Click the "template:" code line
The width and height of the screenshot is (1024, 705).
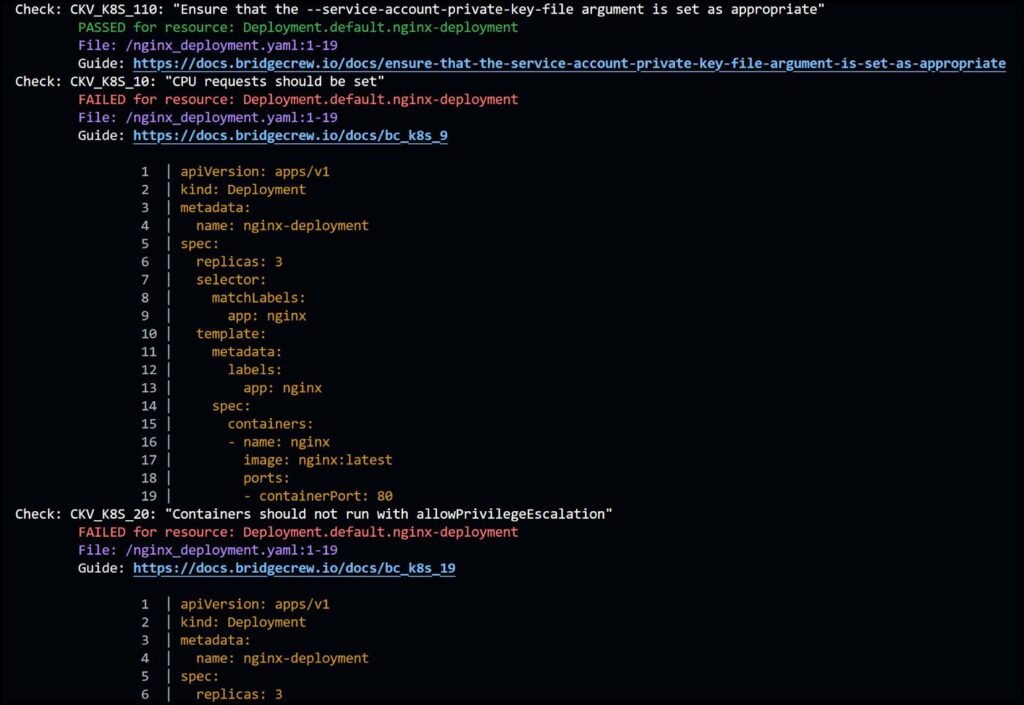(x=231, y=333)
